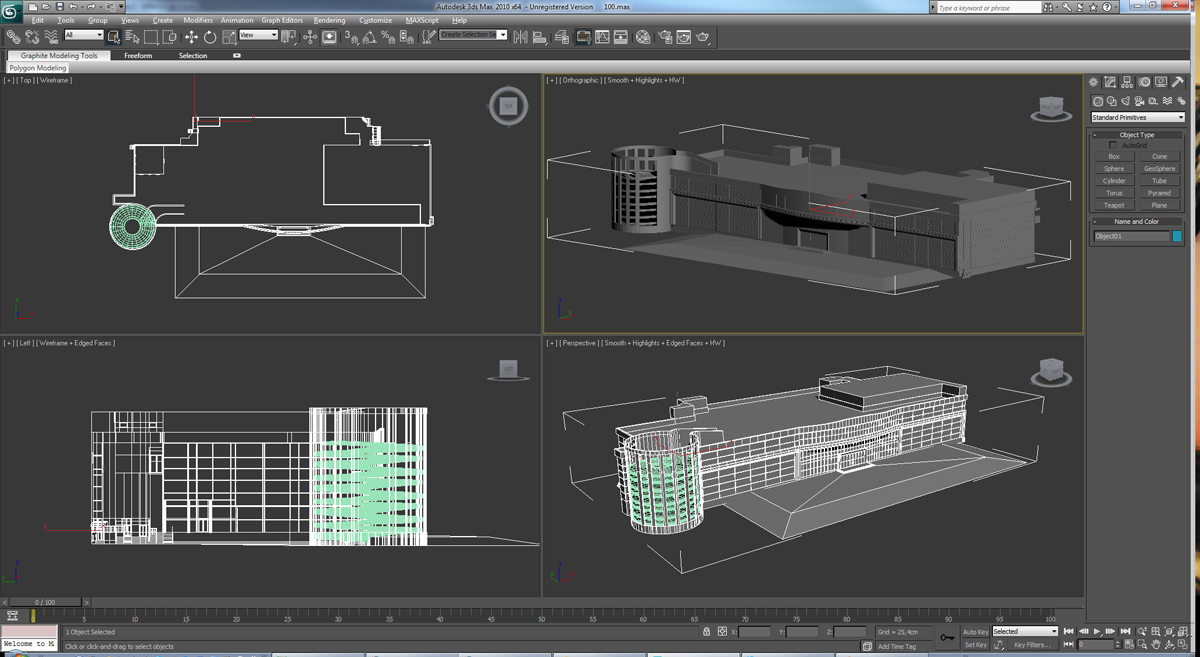Open the Modifiers menu

tap(197, 20)
